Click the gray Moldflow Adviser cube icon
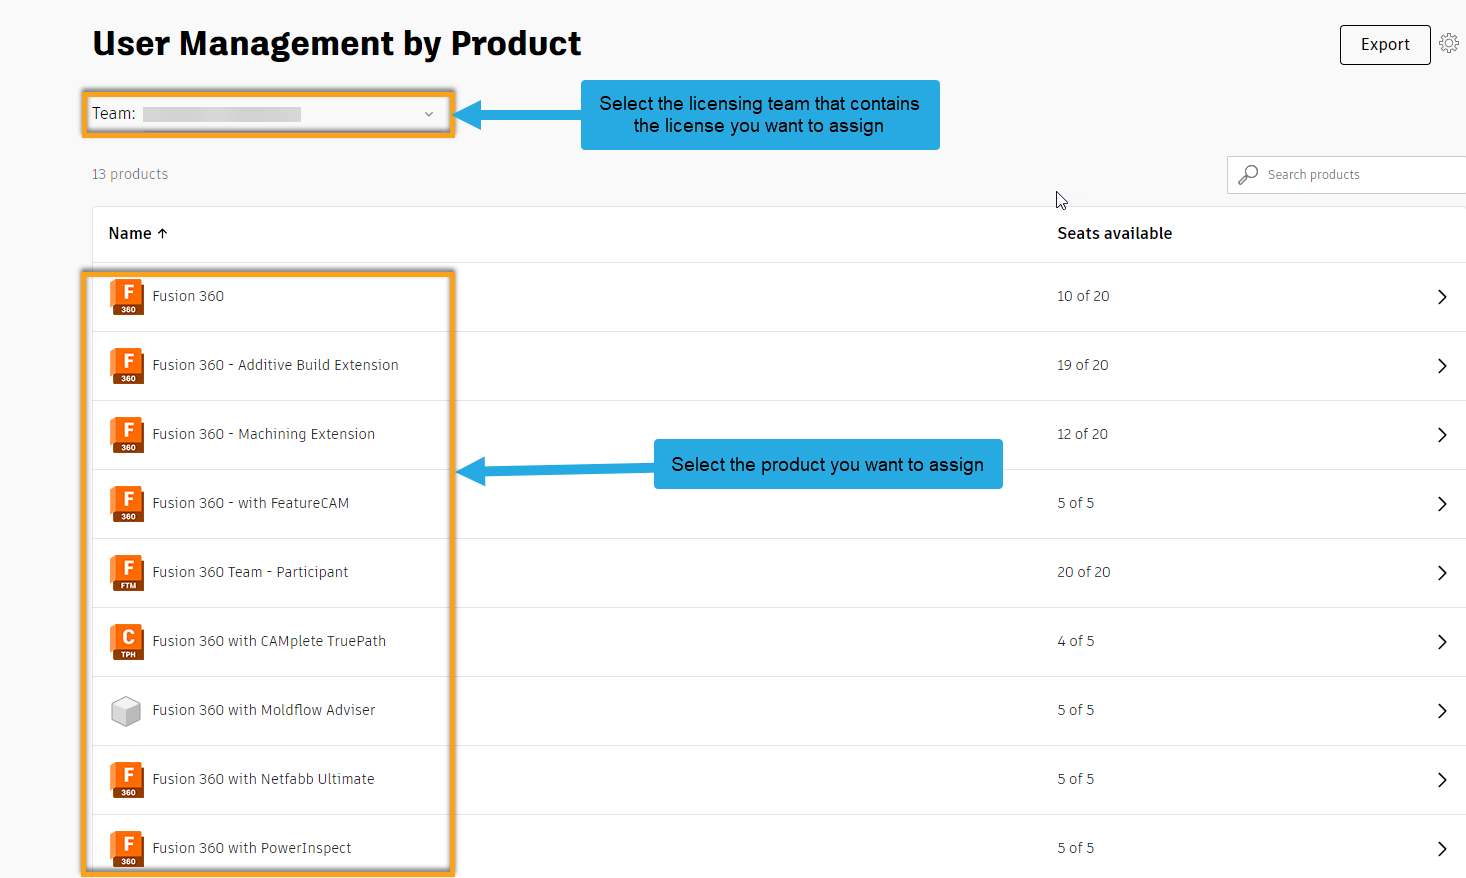 tap(126, 710)
